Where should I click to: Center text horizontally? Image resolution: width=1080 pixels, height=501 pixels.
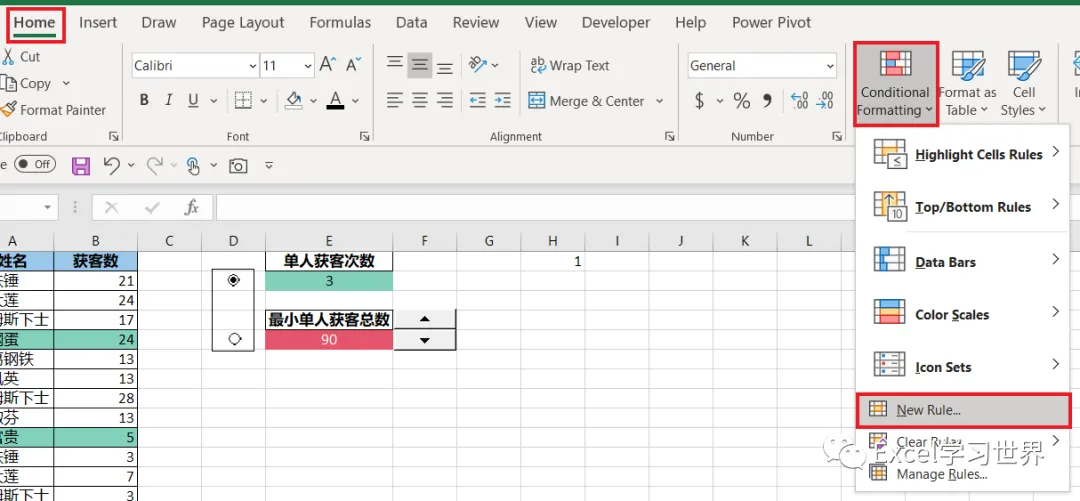pyautogui.click(x=419, y=101)
